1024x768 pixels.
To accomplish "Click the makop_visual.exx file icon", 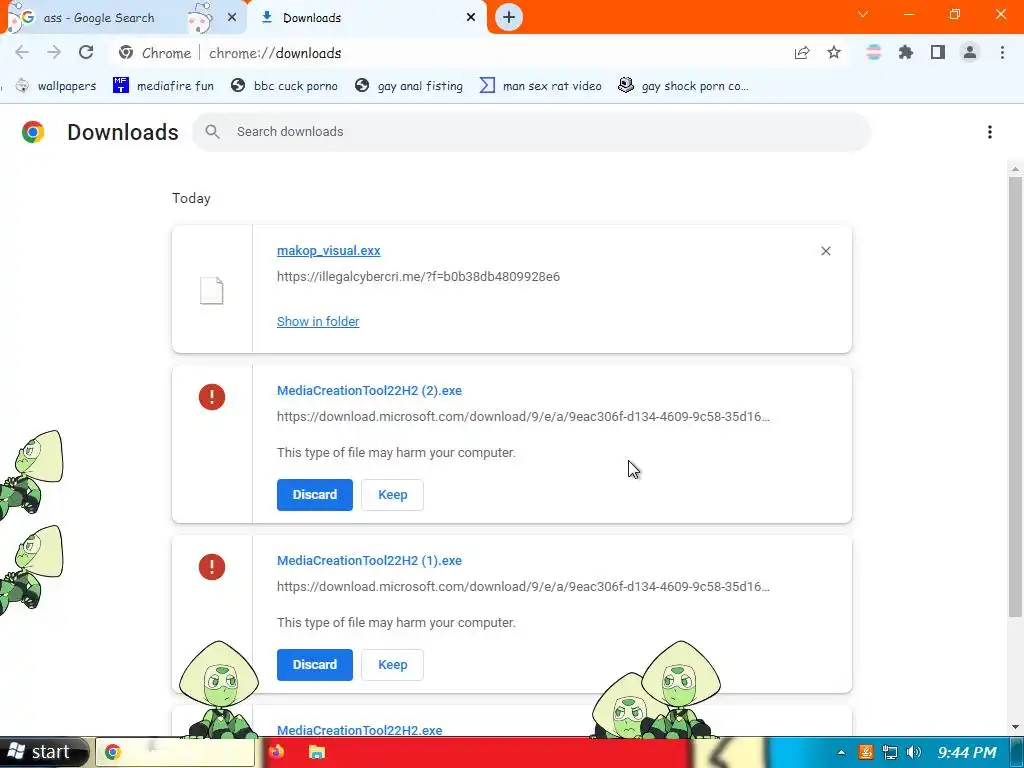I will point(212,291).
